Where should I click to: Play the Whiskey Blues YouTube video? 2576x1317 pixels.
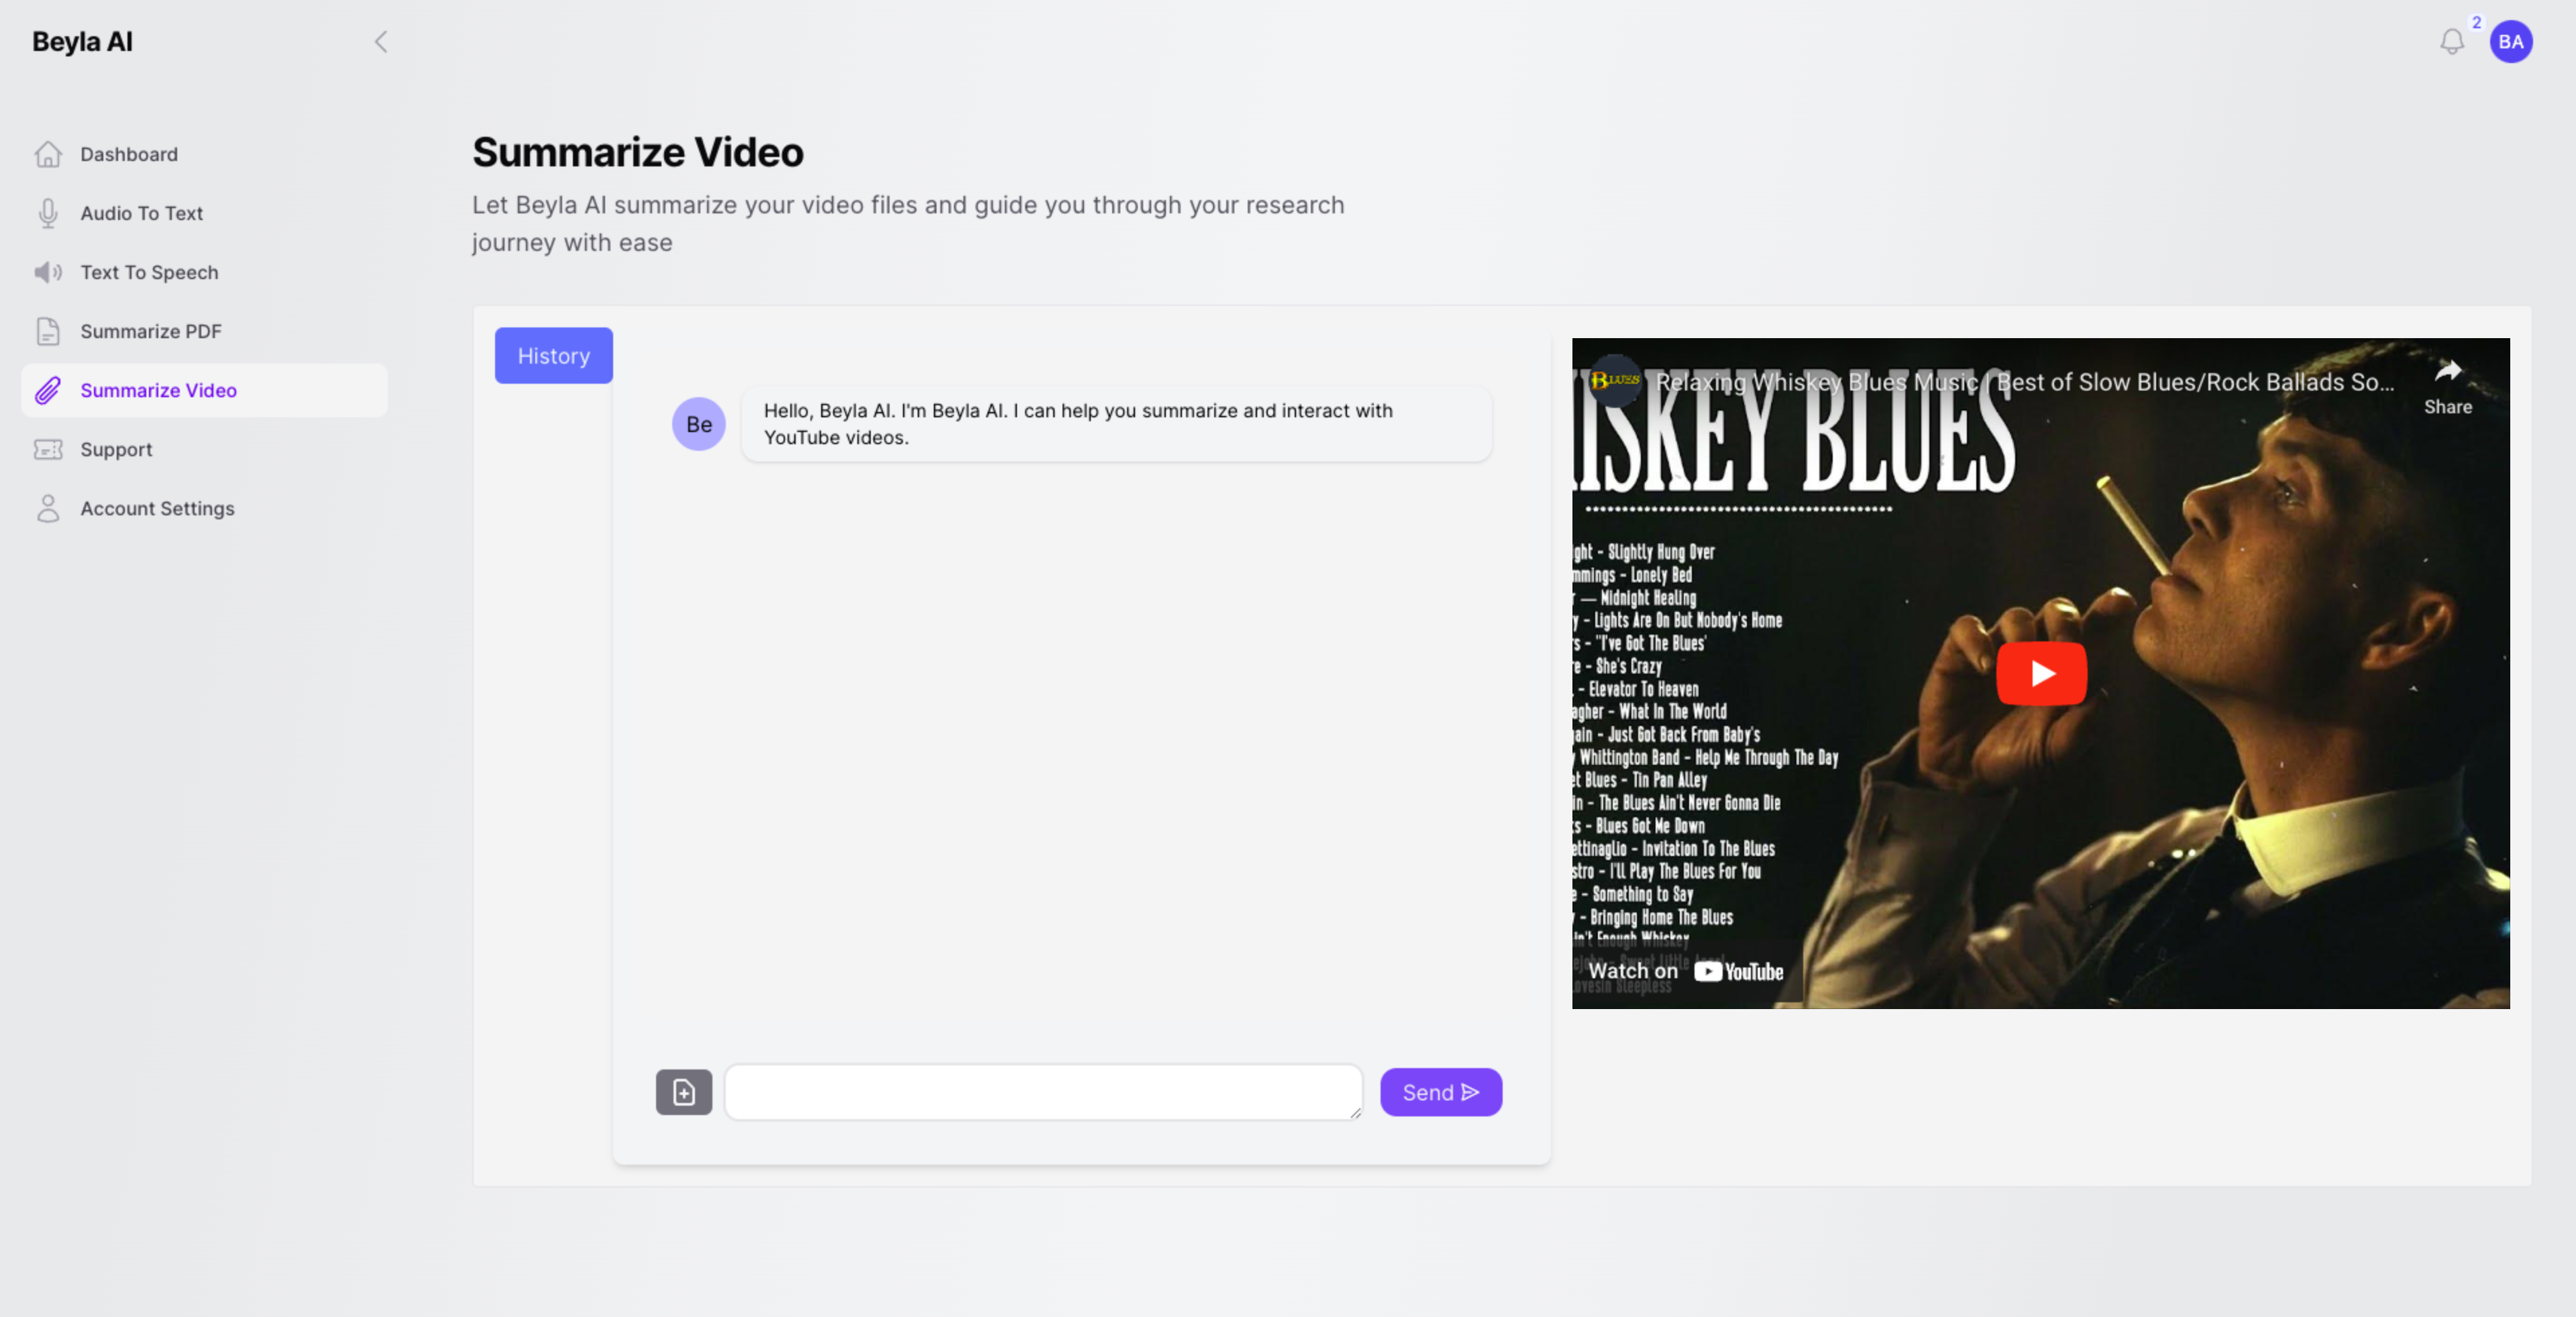(2040, 673)
